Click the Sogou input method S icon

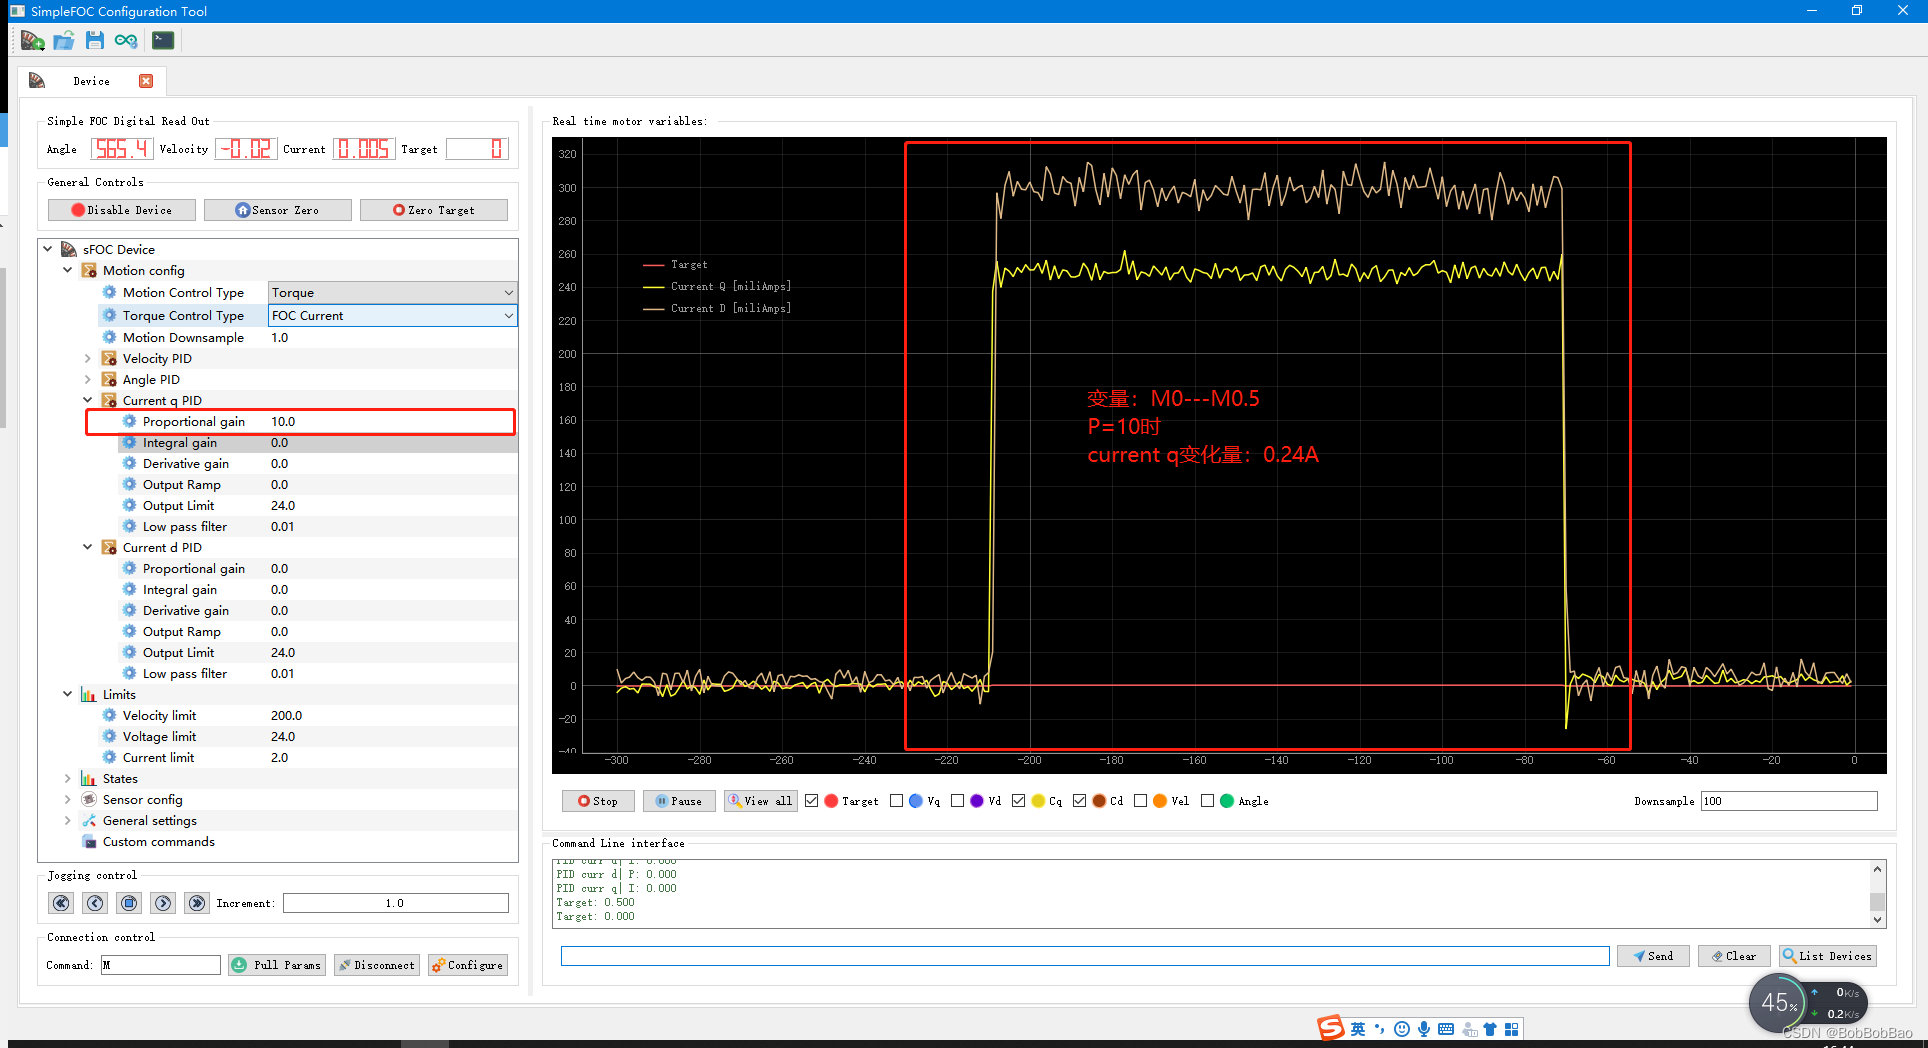point(1330,1028)
